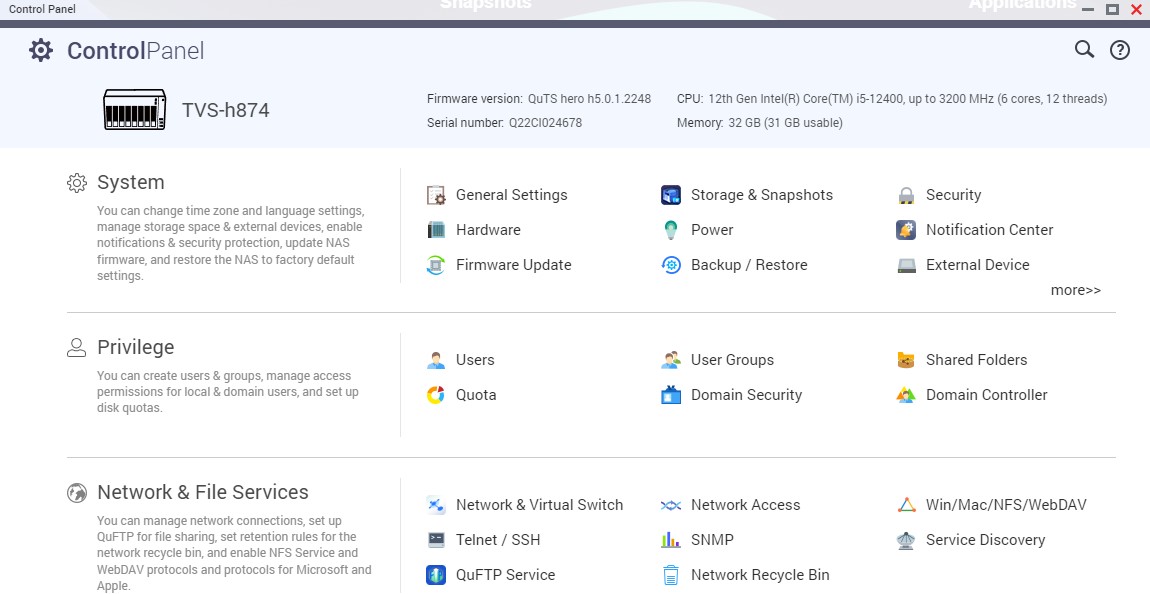Click the Network Recycle Bin icon
Image resolution: width=1150 pixels, height=594 pixels.
(x=671, y=575)
